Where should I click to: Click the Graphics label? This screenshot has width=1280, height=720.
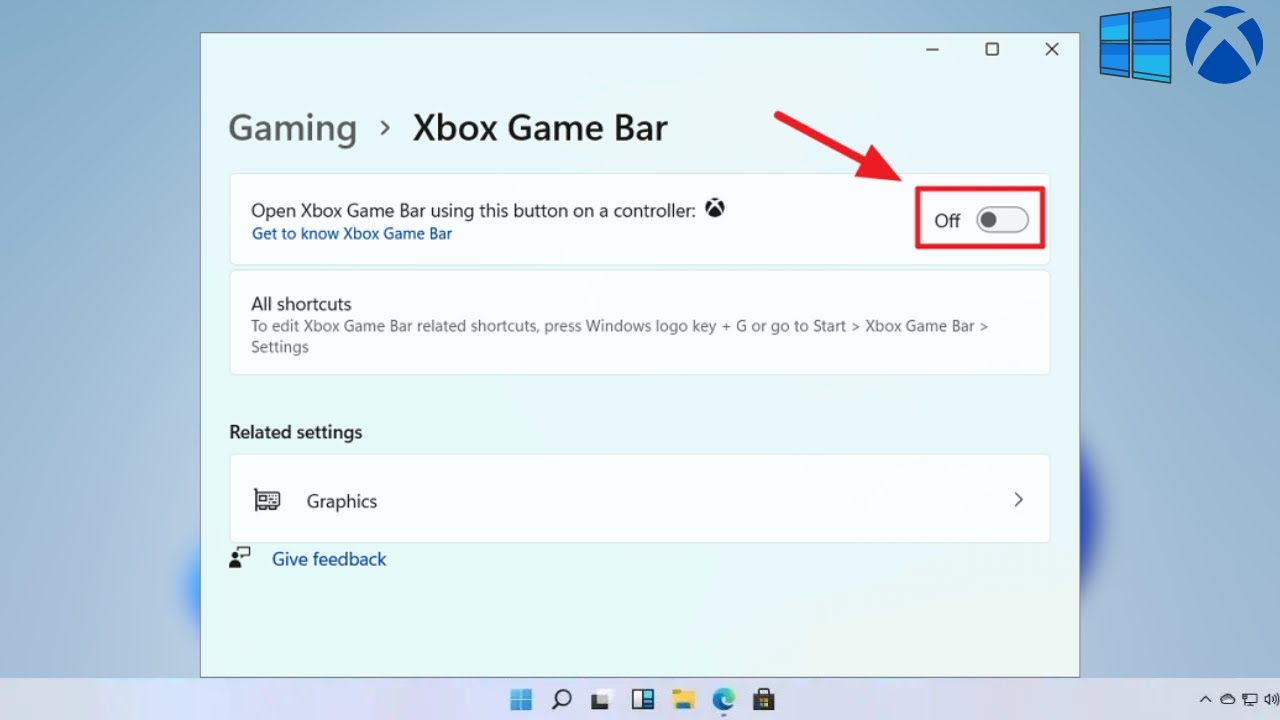342,501
